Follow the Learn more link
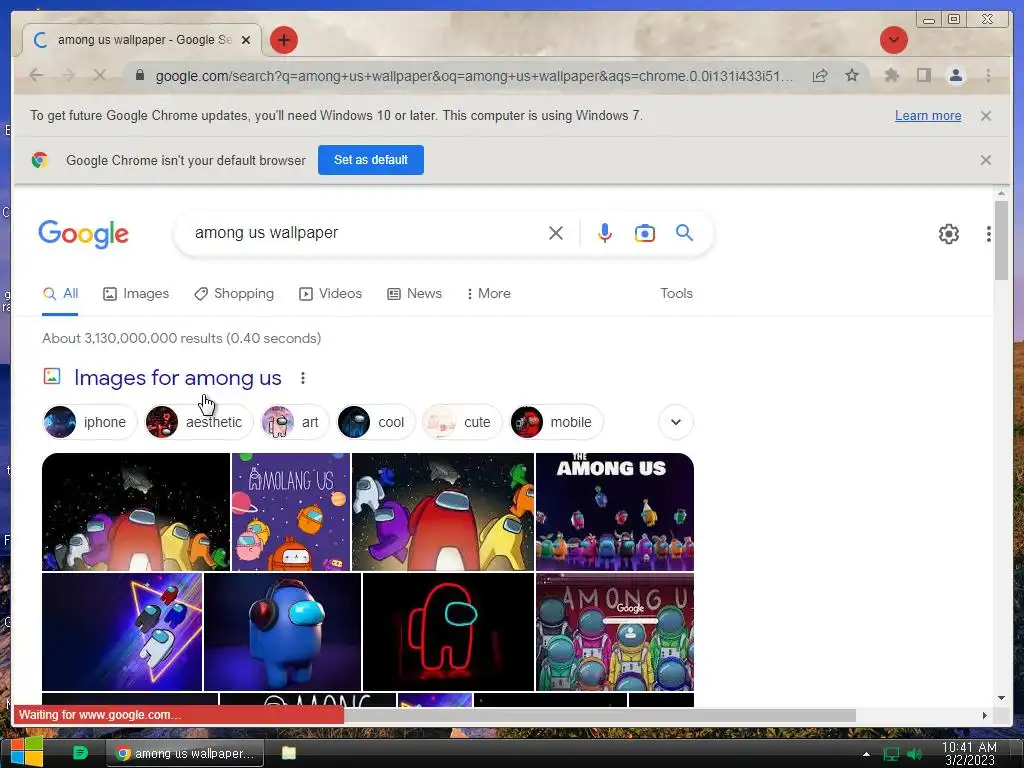The height and width of the screenshot is (768, 1024). point(928,116)
